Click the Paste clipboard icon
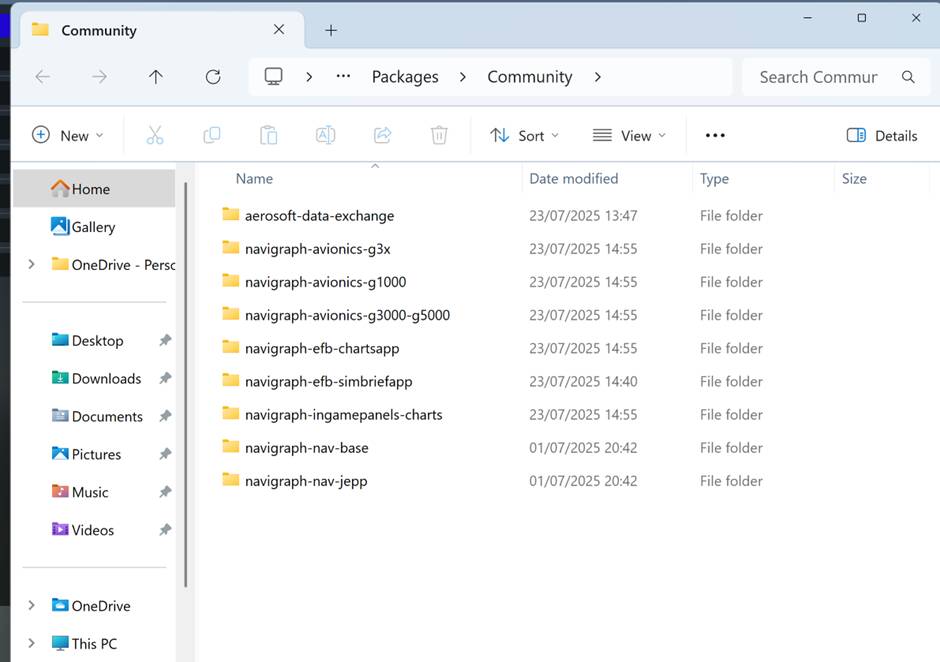This screenshot has width=940, height=662. pos(269,136)
